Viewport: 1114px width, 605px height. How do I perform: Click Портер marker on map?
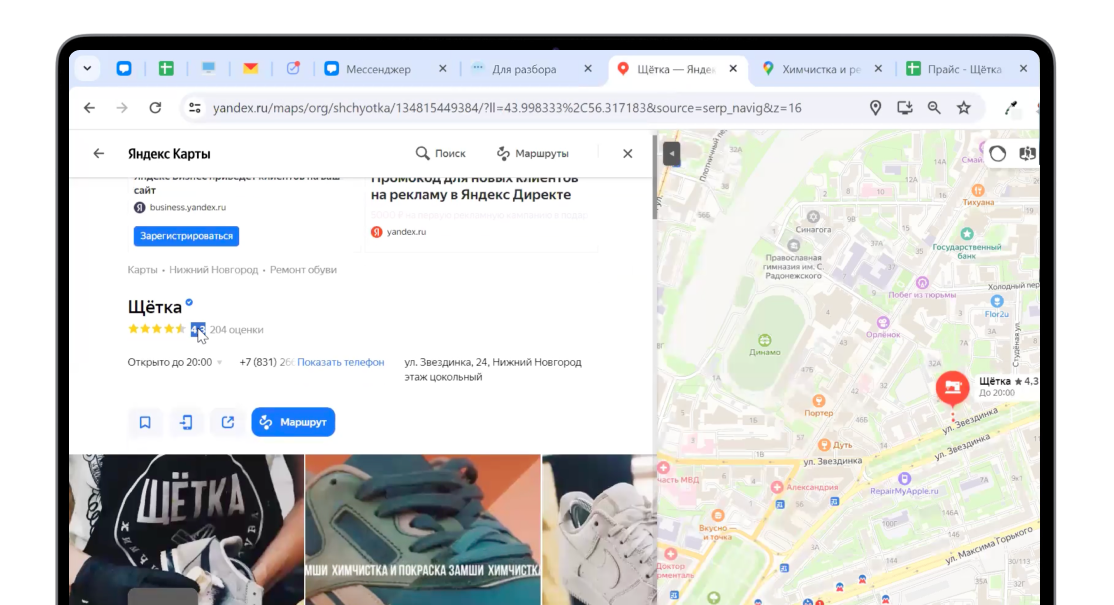tap(818, 401)
